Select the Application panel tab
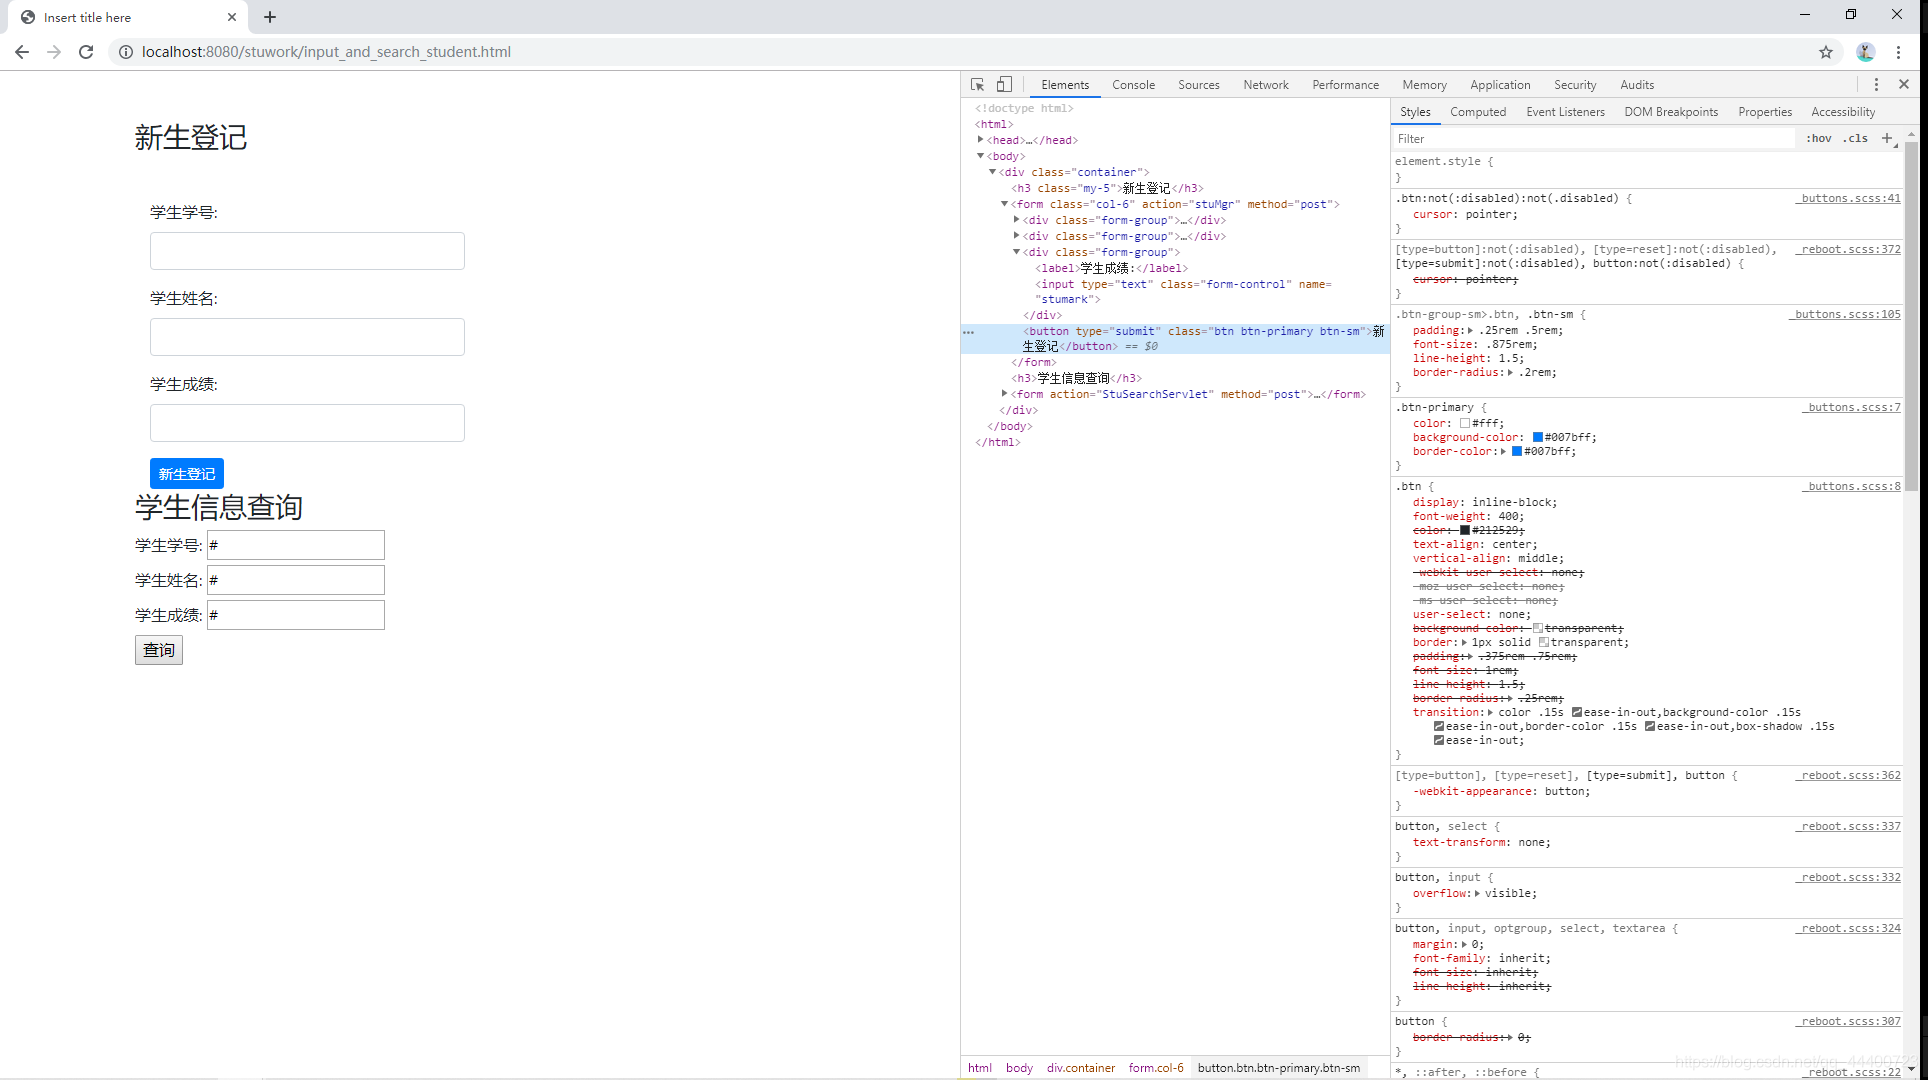Viewport: 1928px width, 1080px height. [x=1500, y=83]
